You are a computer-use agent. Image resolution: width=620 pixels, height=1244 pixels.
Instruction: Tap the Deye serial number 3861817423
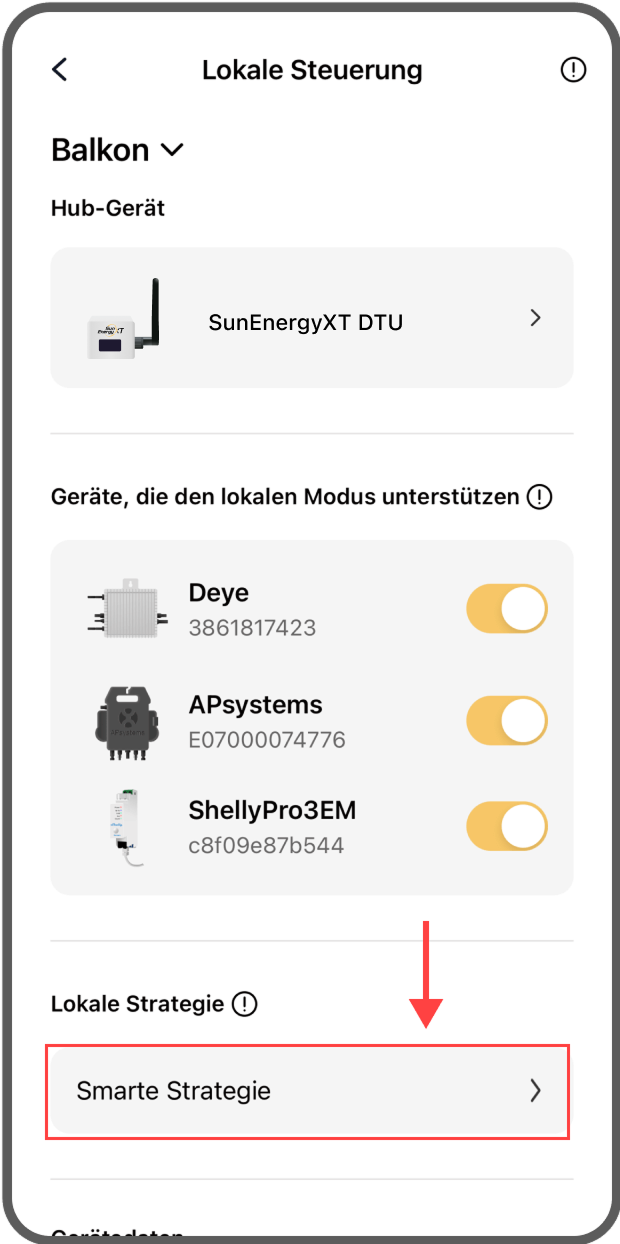252,628
